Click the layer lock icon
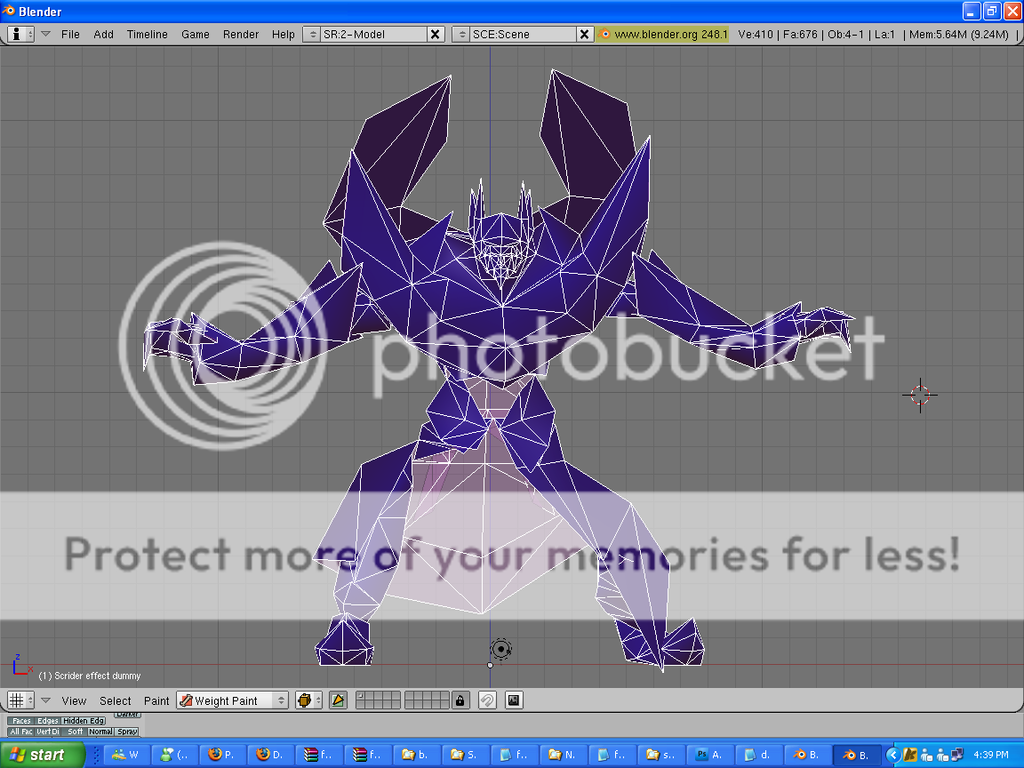The width and height of the screenshot is (1024, 768). click(460, 701)
